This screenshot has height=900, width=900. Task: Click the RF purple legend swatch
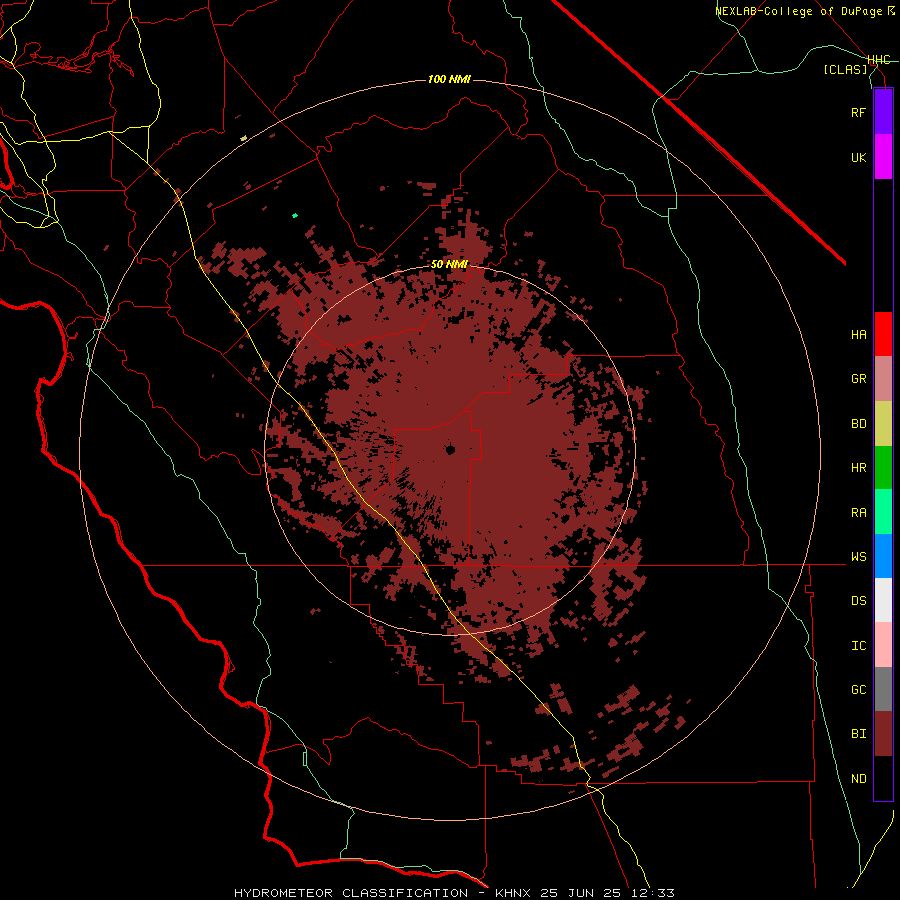[883, 112]
